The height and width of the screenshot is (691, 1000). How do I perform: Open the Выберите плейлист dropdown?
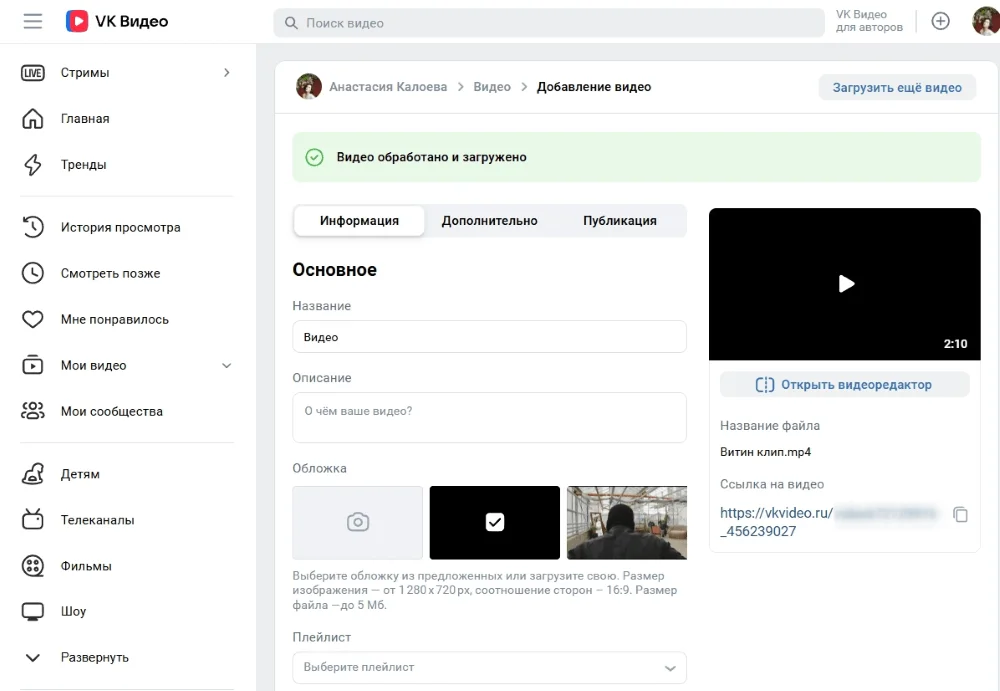pyautogui.click(x=489, y=667)
